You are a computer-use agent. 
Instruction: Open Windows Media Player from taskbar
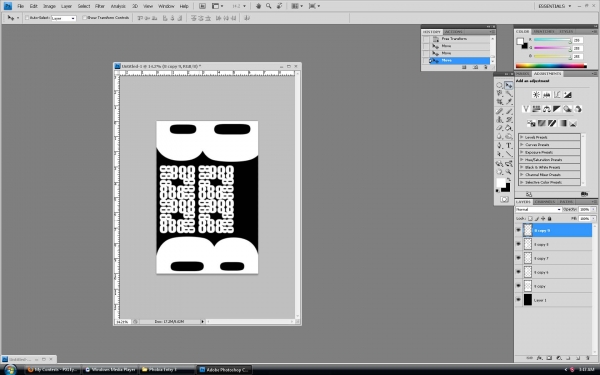tap(111, 370)
